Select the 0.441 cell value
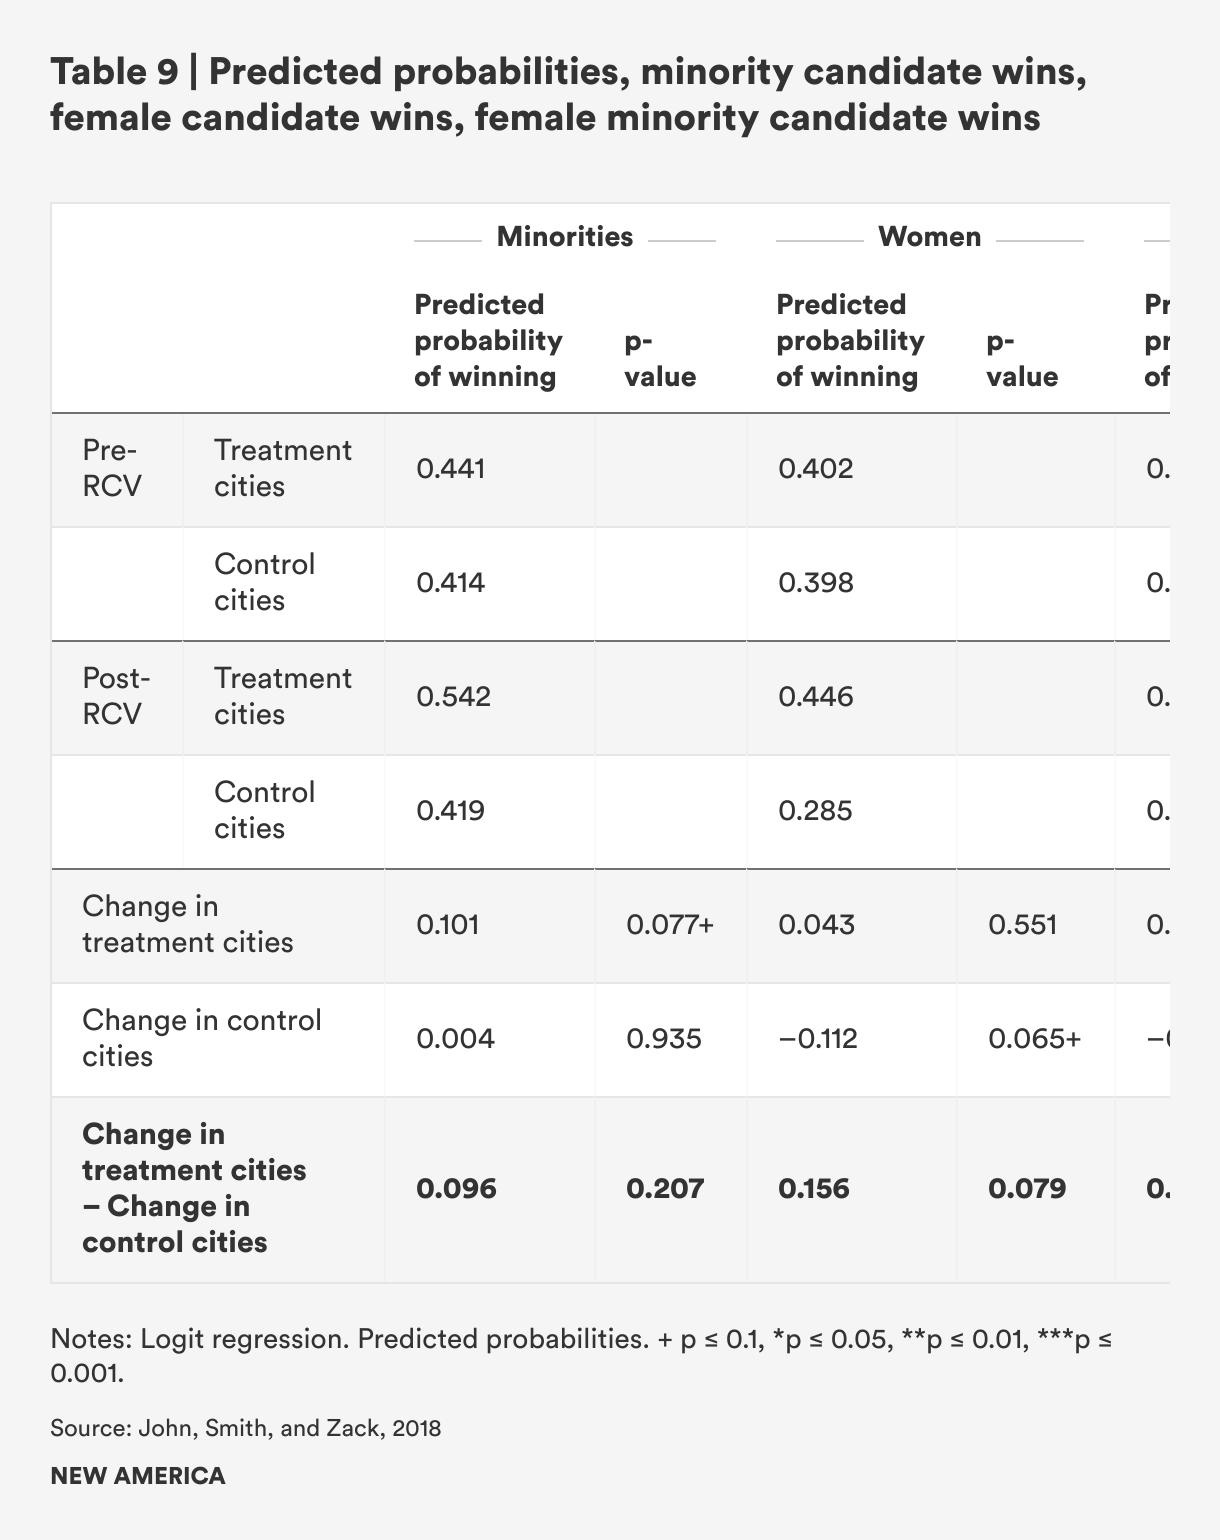This screenshot has height=1540, width=1220. pos(451,469)
